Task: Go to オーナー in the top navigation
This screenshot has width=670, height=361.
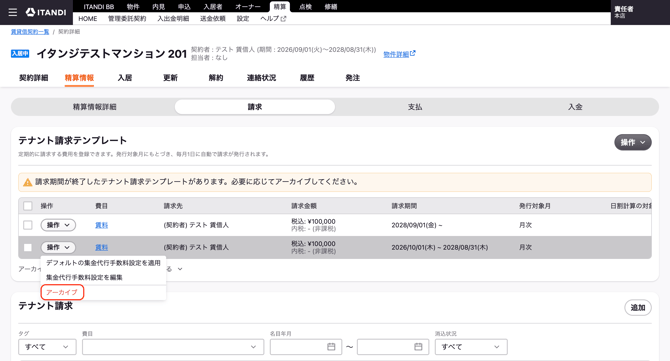Action: coord(248,6)
